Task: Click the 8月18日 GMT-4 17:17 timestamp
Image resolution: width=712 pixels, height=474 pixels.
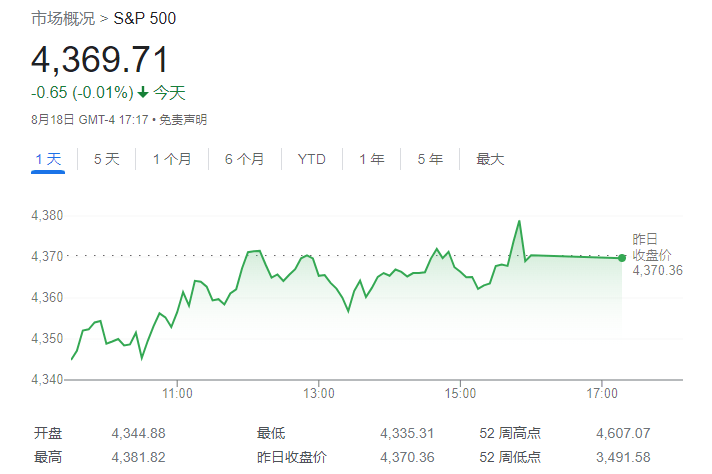Action: 90,120
